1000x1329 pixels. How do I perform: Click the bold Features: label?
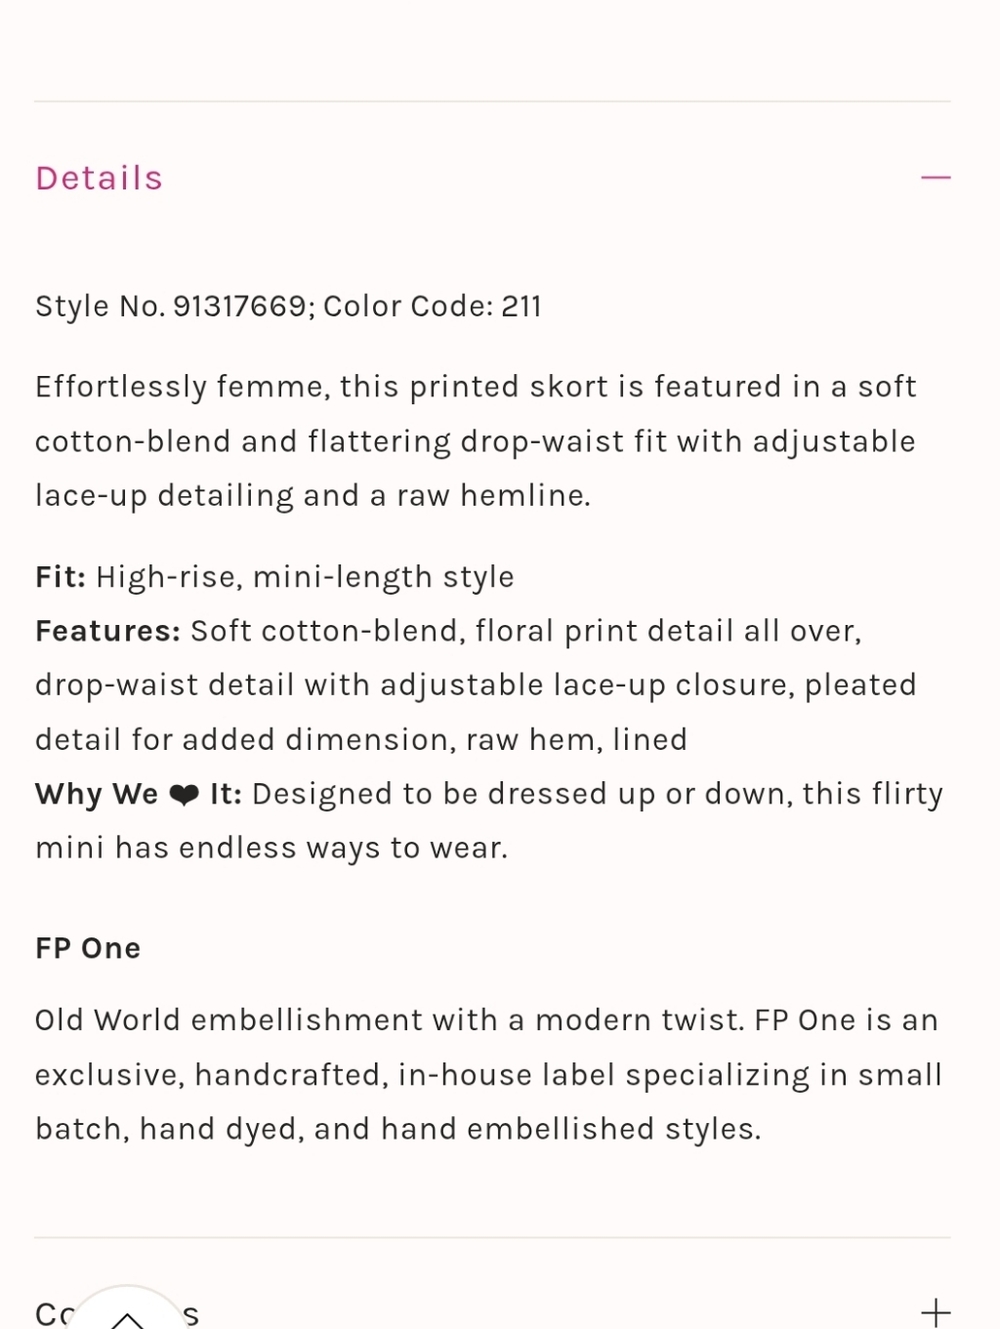(x=108, y=631)
